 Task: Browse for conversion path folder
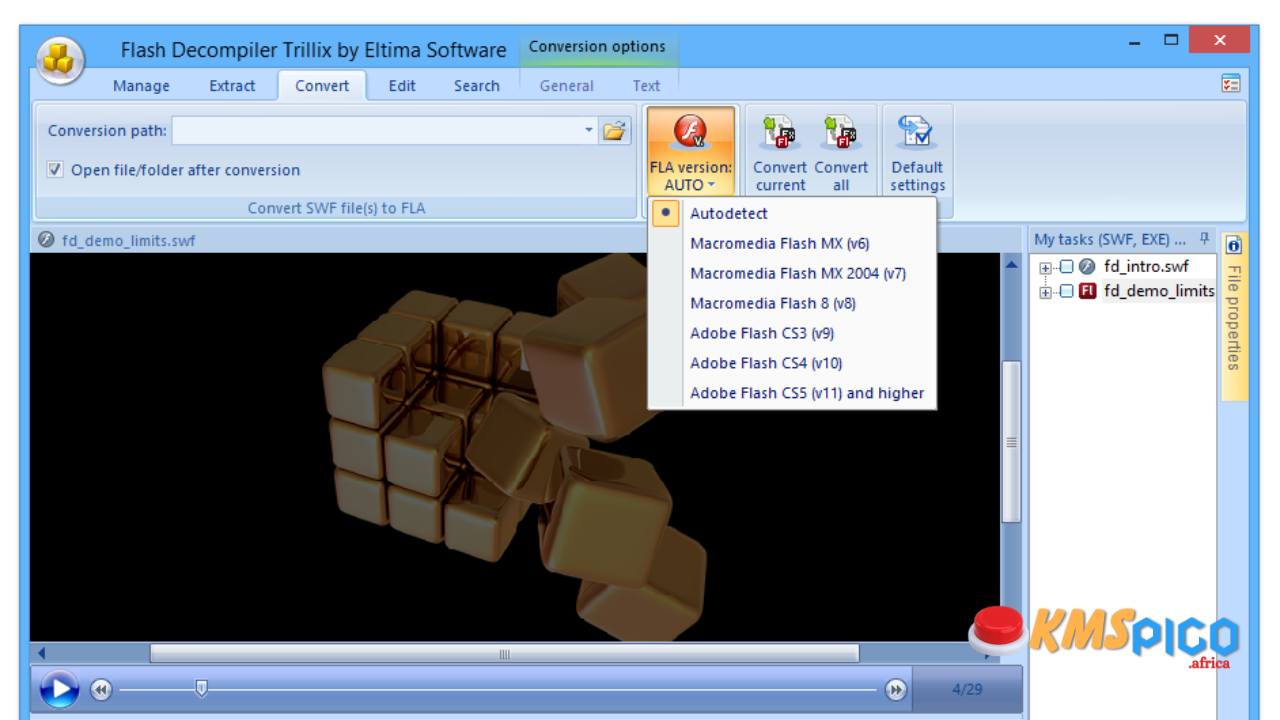tap(614, 130)
